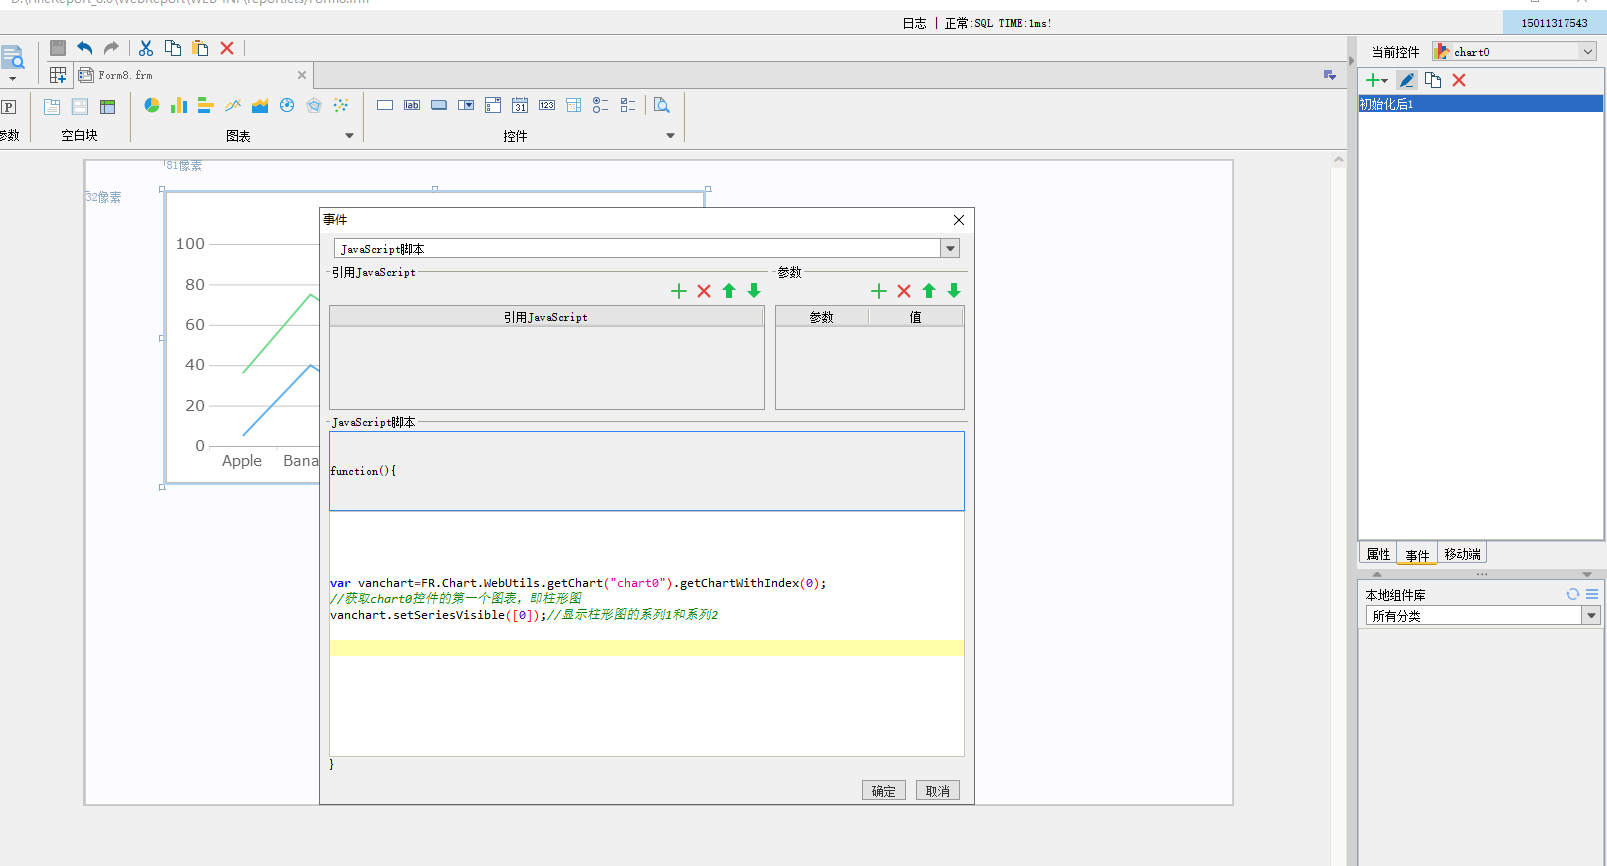The width and height of the screenshot is (1607, 866).
Task: Open the preview icon at far left
Action: [12, 57]
